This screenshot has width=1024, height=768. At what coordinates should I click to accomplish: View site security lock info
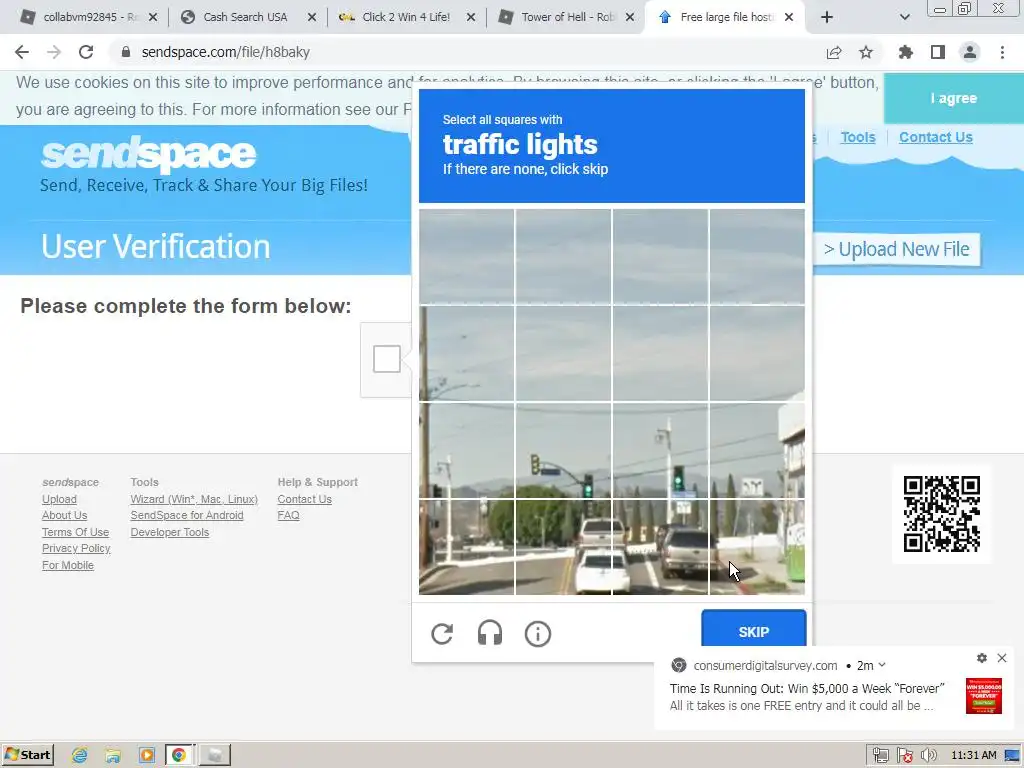(x=126, y=52)
